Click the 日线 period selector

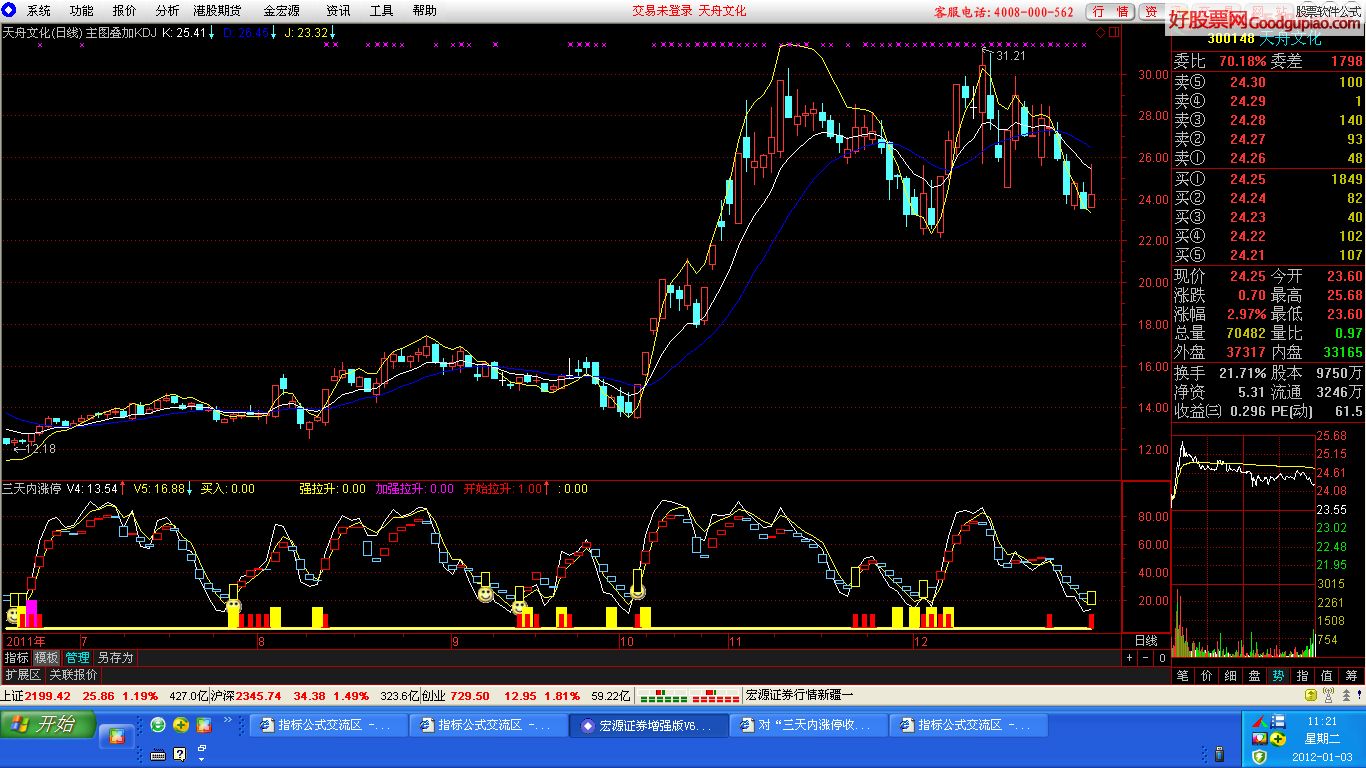pos(1146,640)
